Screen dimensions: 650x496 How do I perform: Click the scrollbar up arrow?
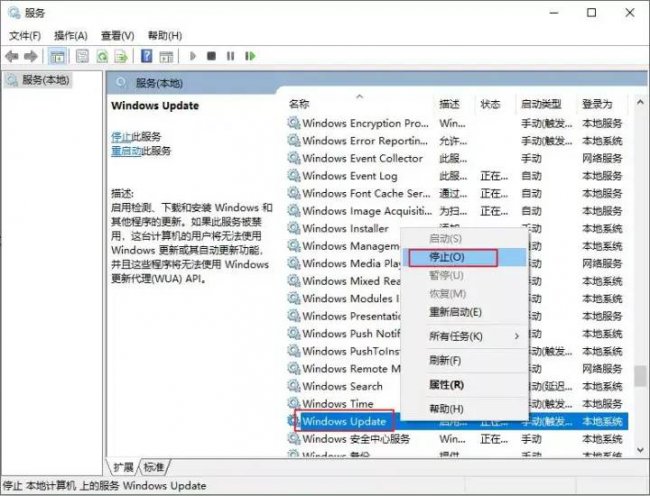(640, 102)
